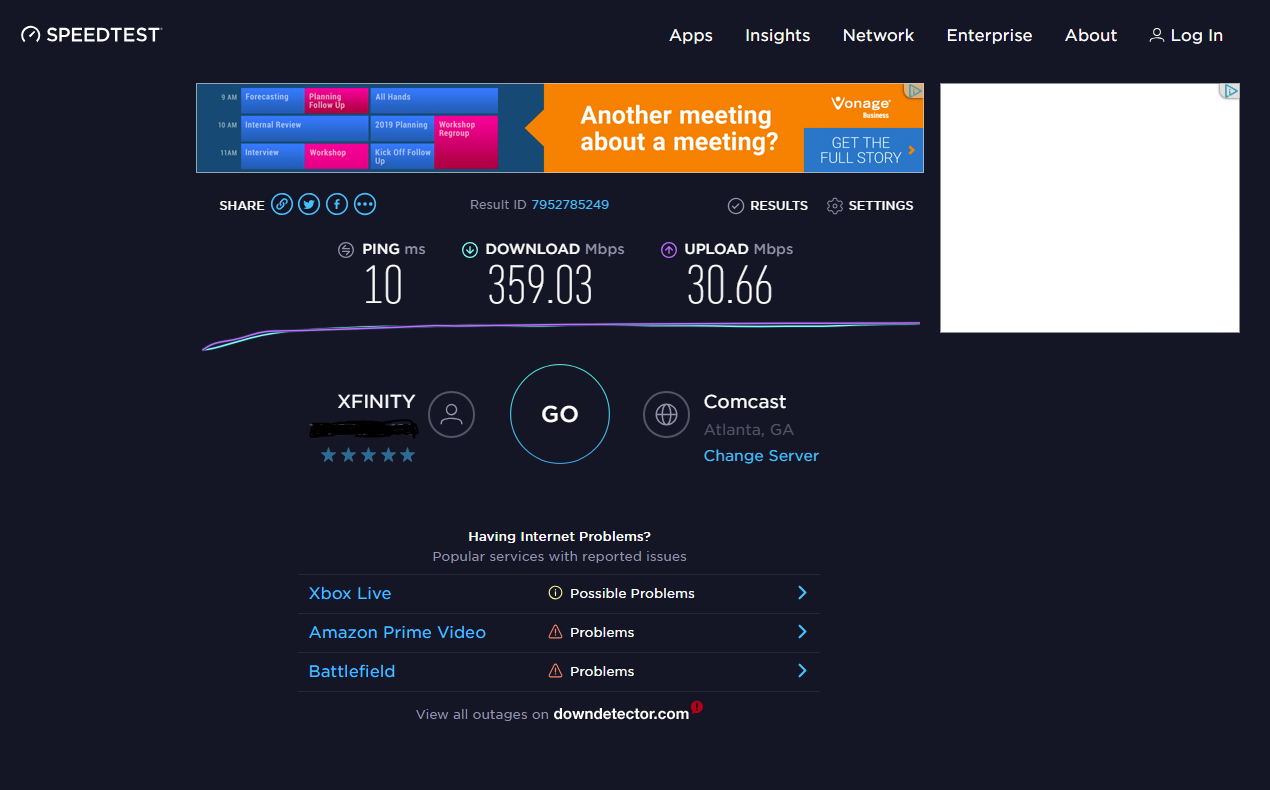Click the downdetector red exclamation badge

coord(697,707)
